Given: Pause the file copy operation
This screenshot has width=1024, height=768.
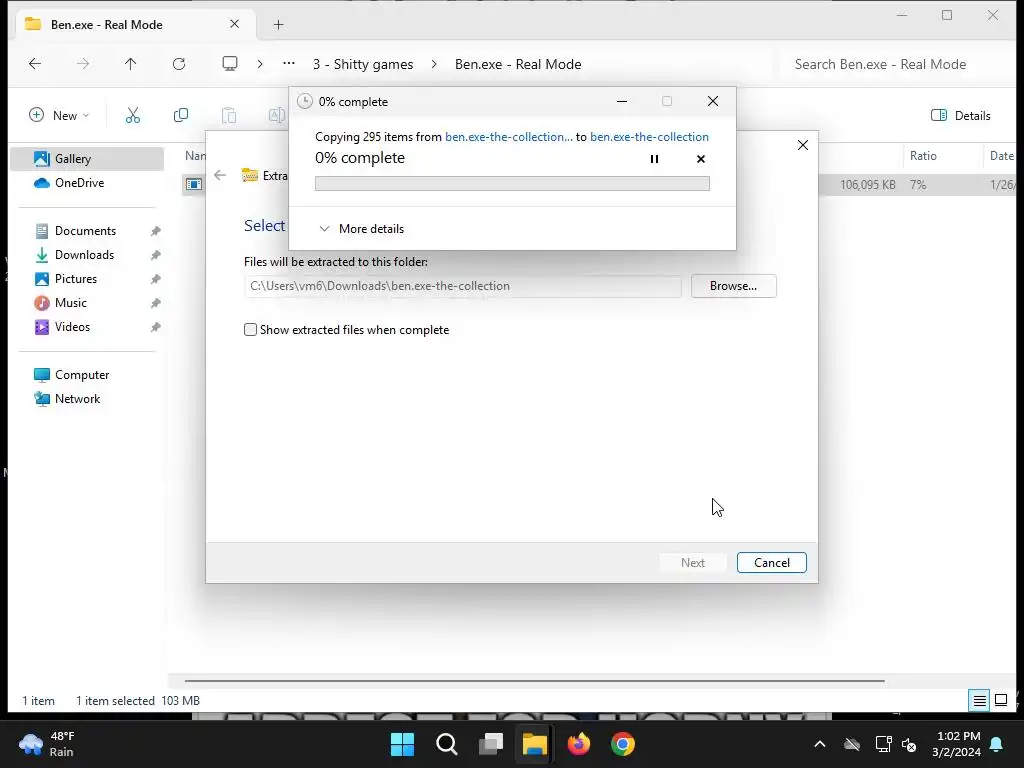Looking at the screenshot, I should 654,159.
